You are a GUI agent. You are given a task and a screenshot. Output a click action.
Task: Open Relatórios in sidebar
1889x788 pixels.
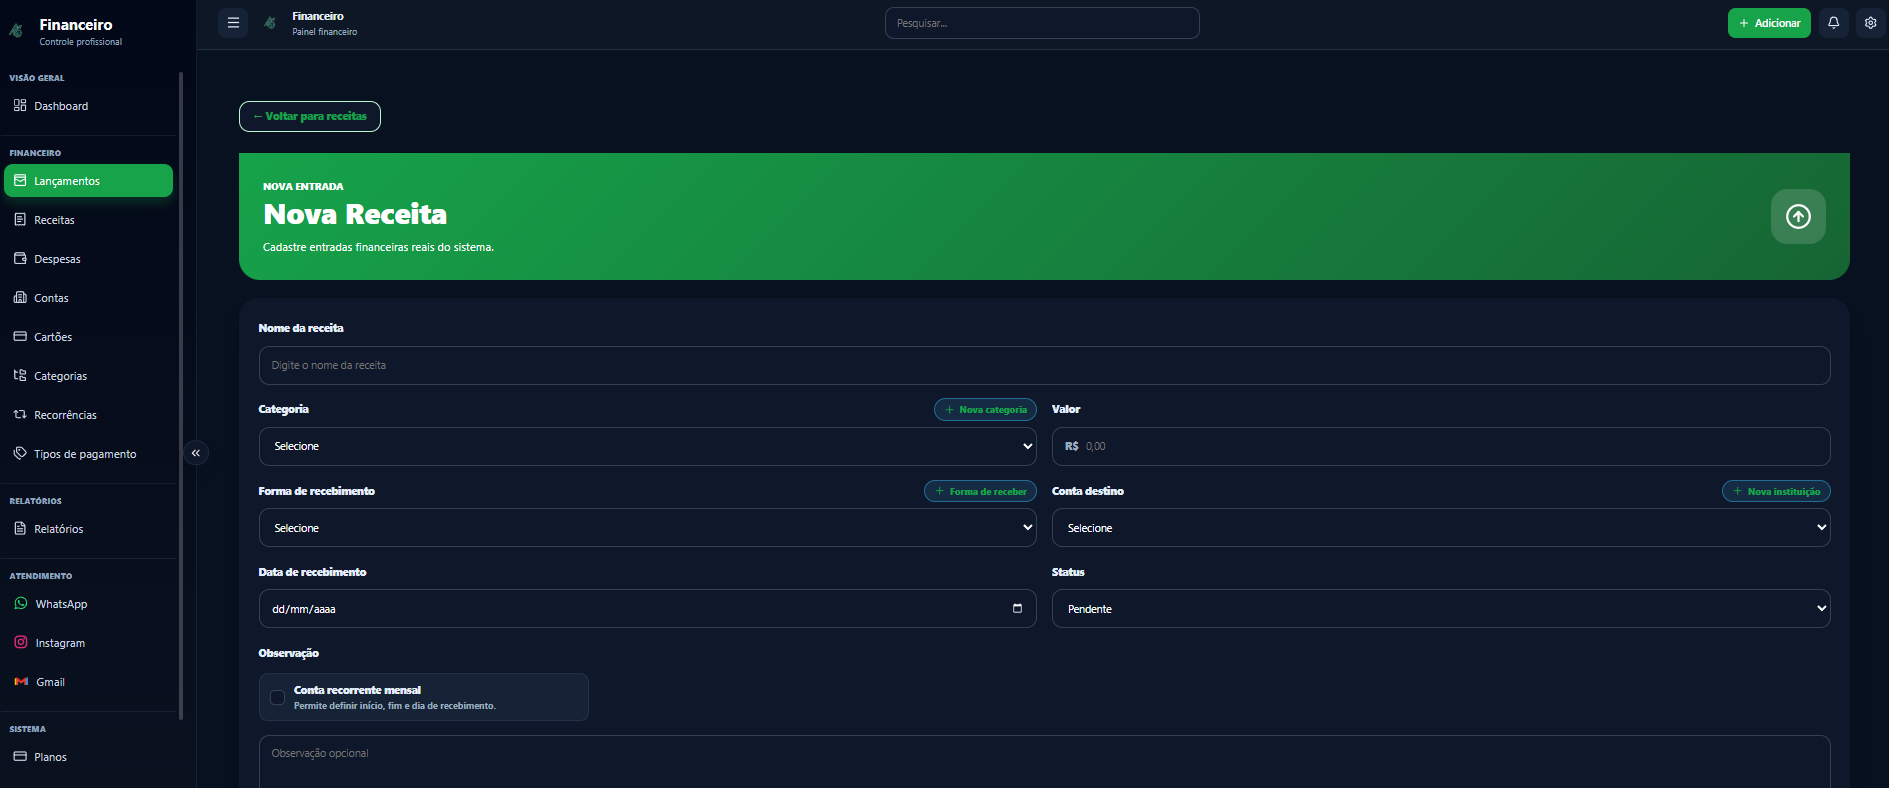point(88,529)
